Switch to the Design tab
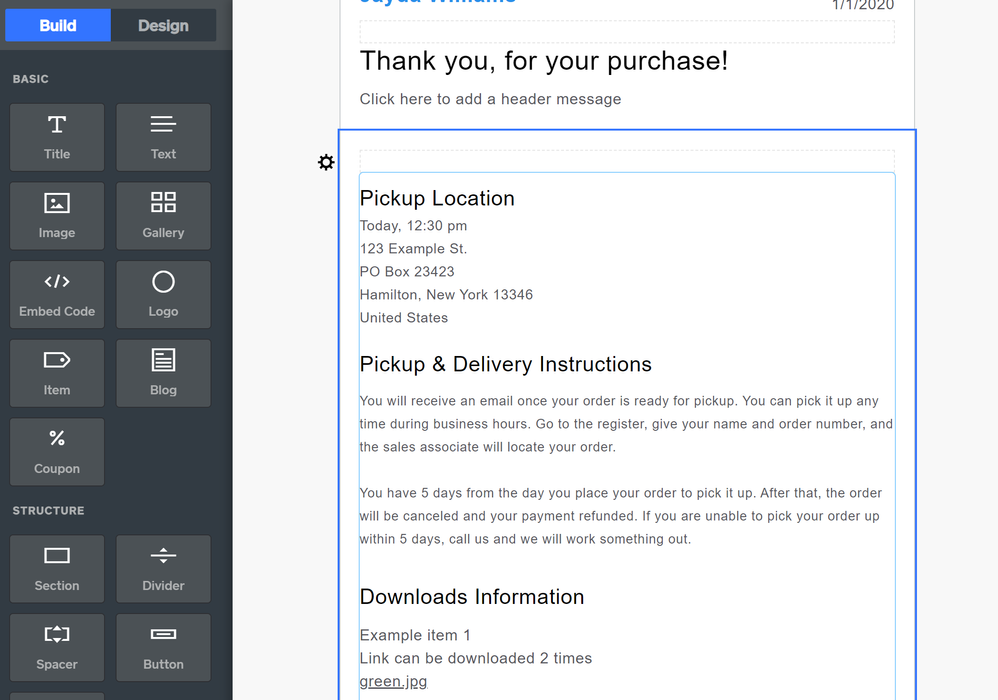998x700 pixels. coord(163,25)
